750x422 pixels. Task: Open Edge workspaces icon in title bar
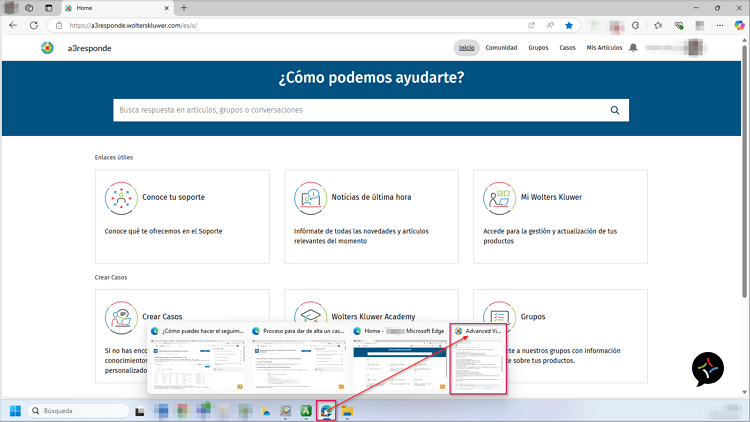(x=29, y=8)
